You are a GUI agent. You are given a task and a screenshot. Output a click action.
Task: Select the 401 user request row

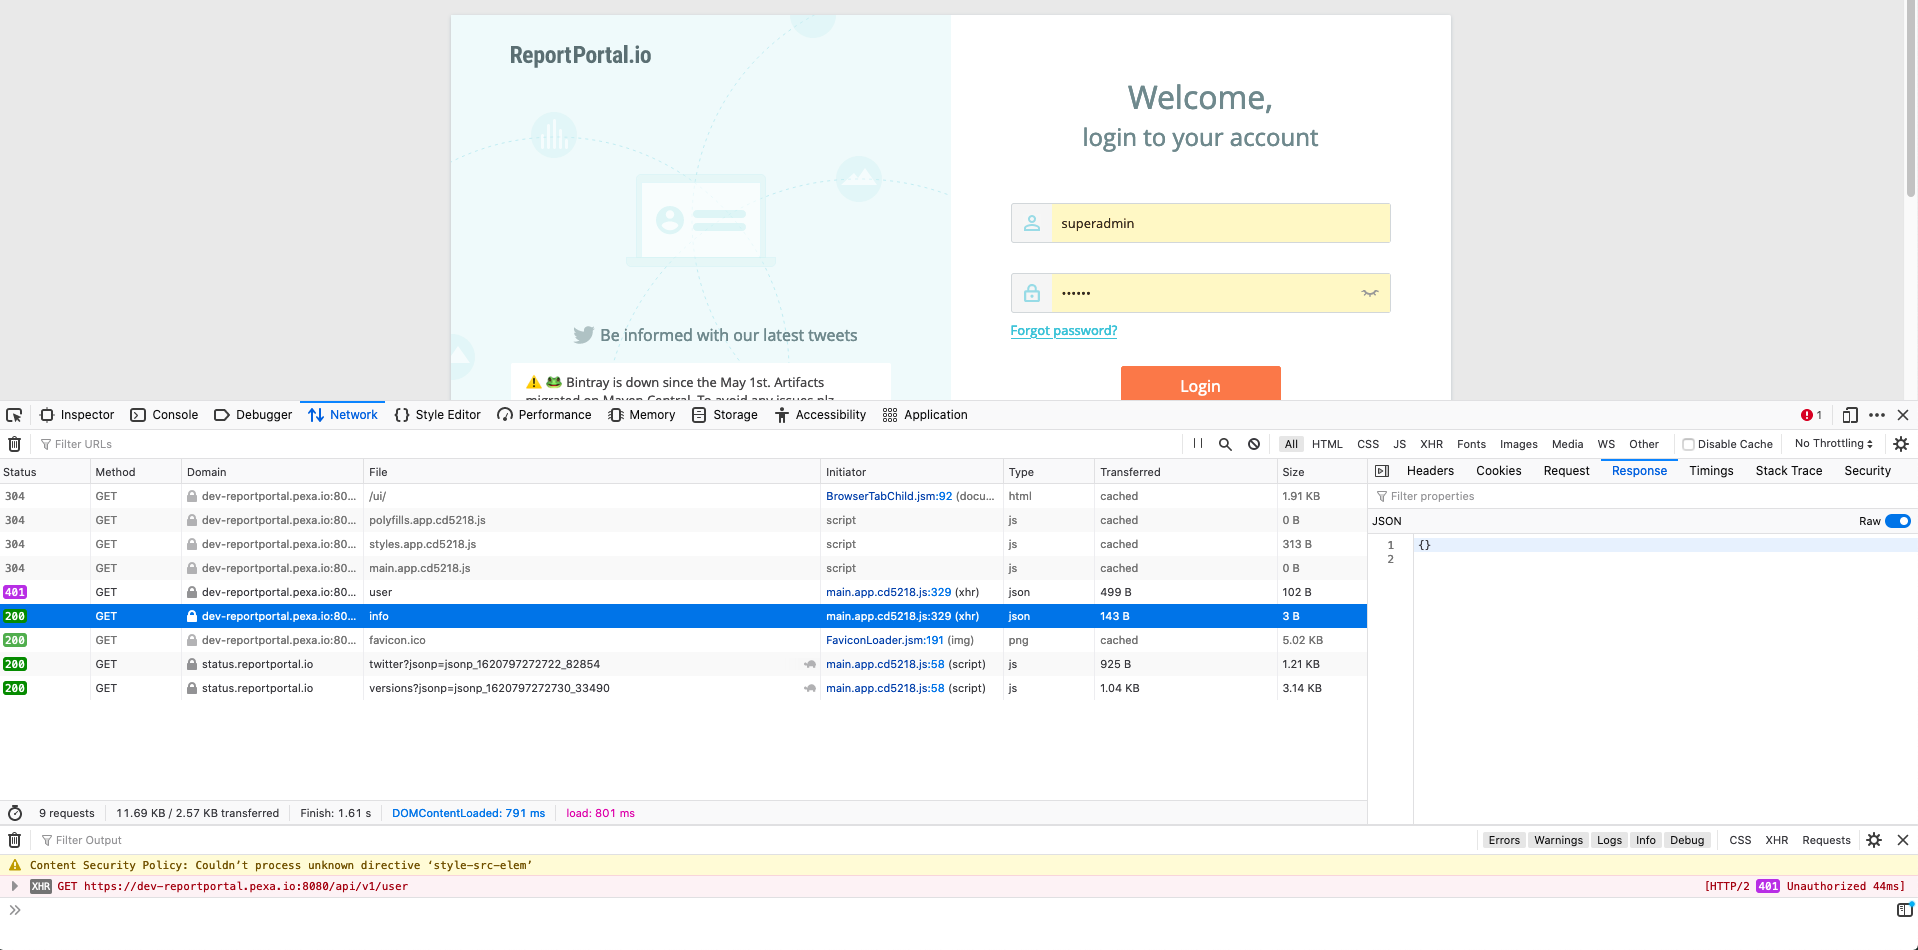(x=683, y=592)
